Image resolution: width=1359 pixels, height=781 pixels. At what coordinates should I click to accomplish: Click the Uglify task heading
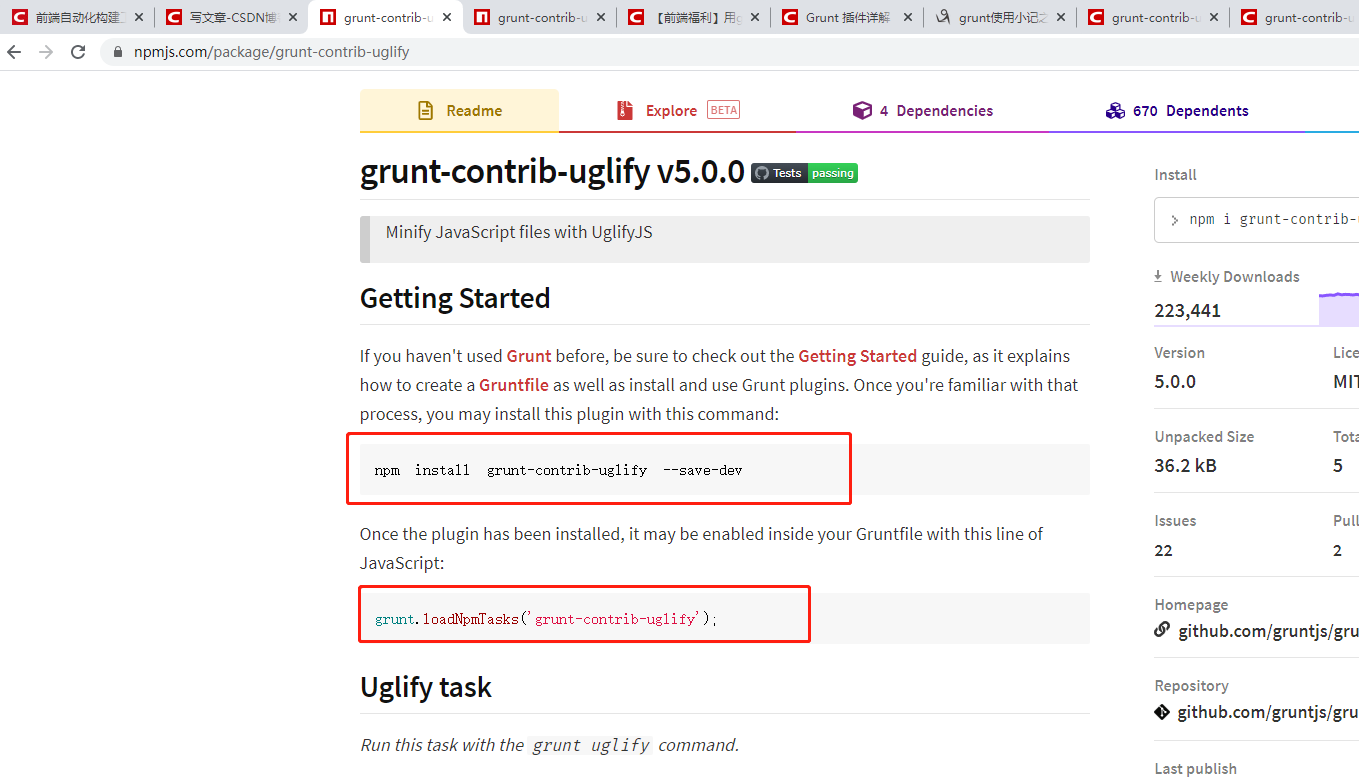click(x=426, y=688)
